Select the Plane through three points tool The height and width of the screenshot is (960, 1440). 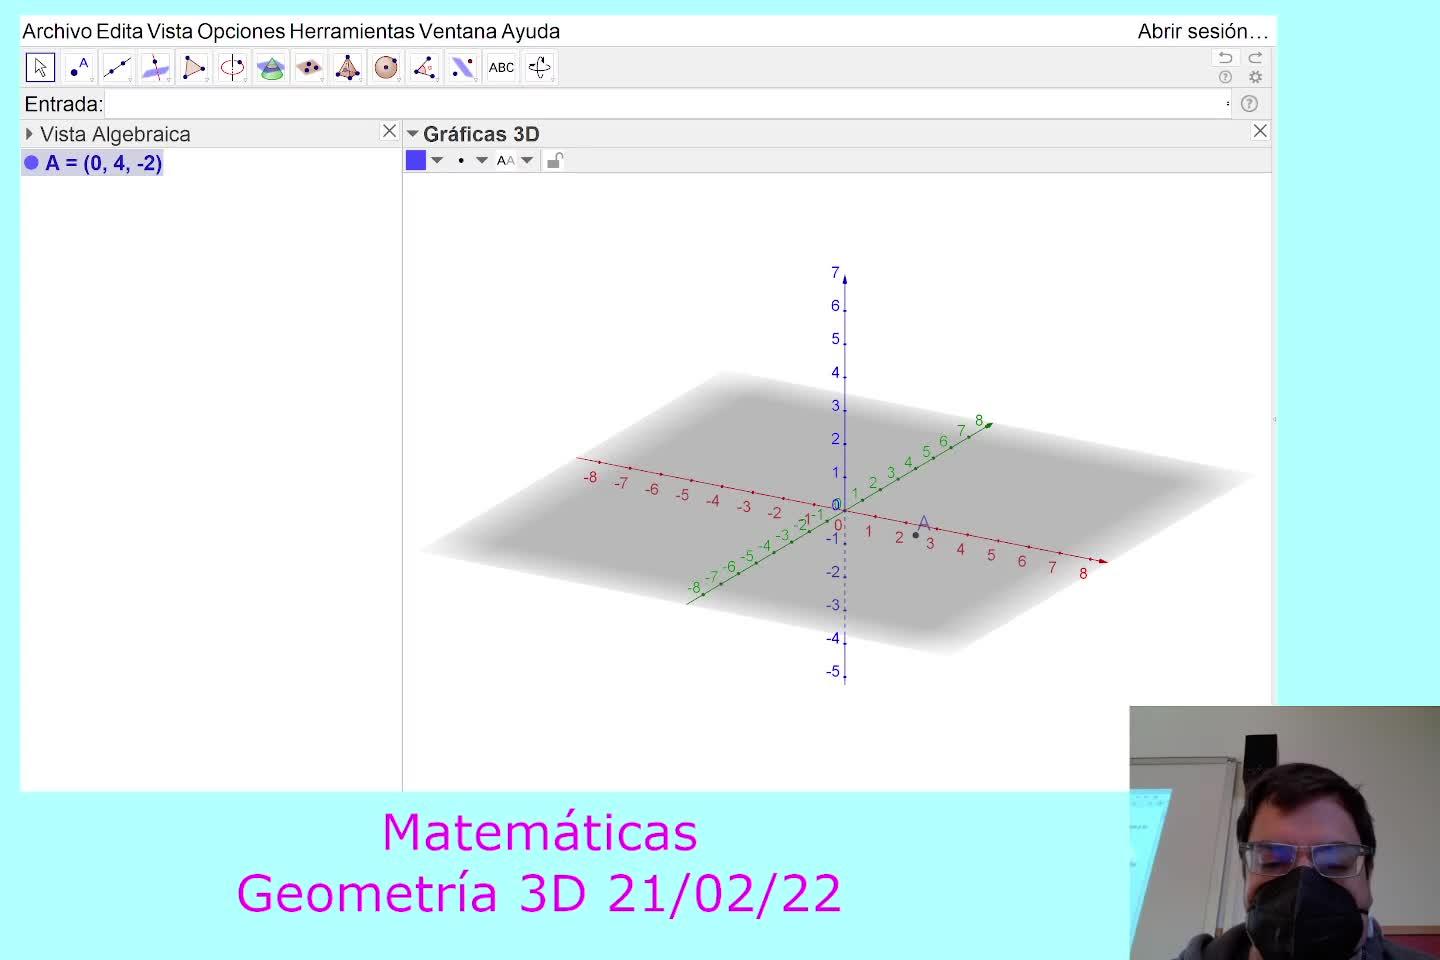309,68
